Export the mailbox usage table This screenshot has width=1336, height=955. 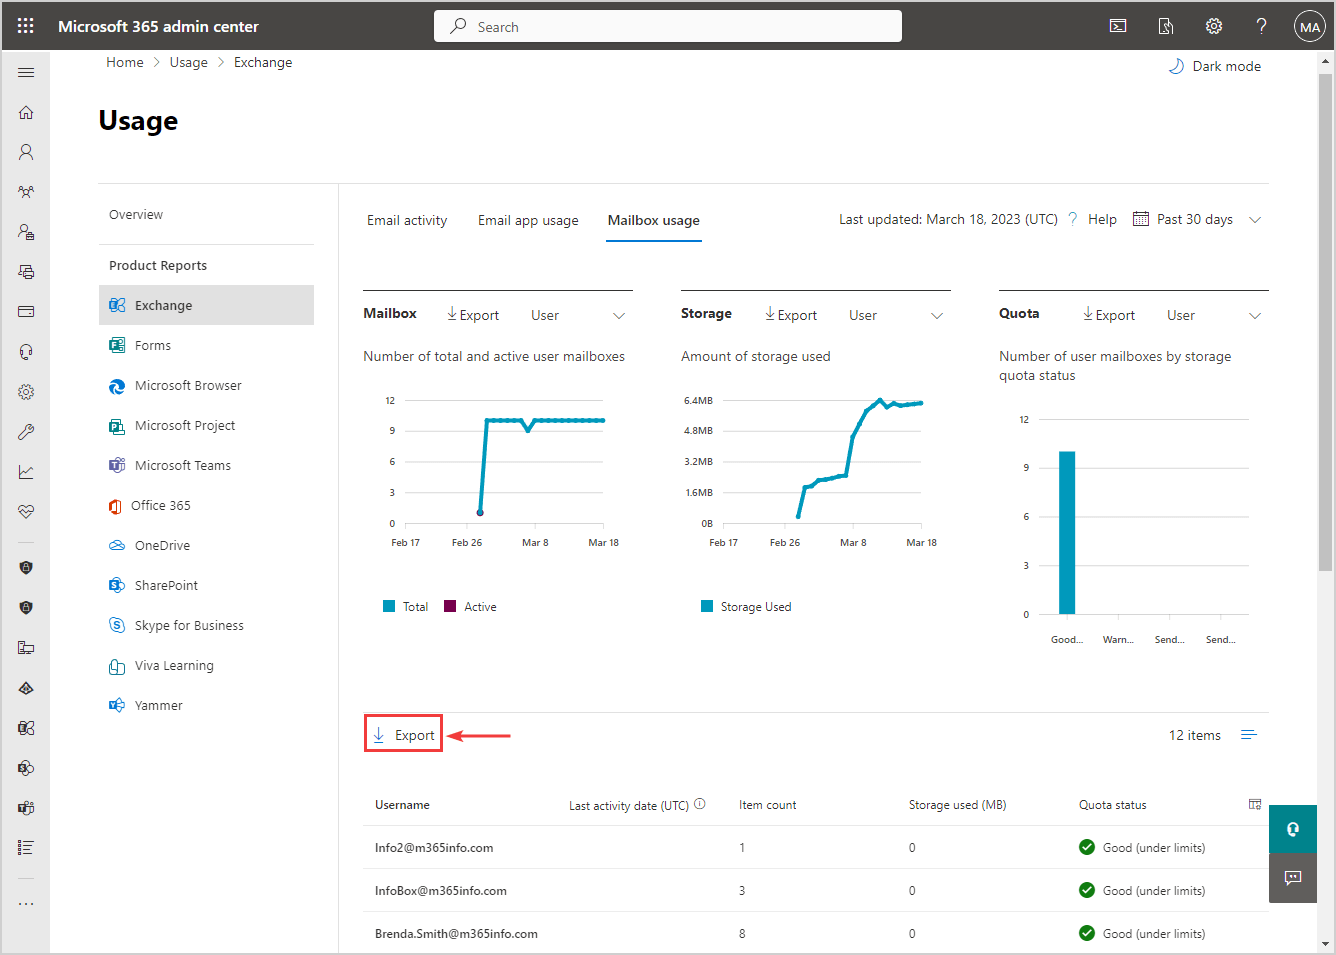[x=403, y=733]
